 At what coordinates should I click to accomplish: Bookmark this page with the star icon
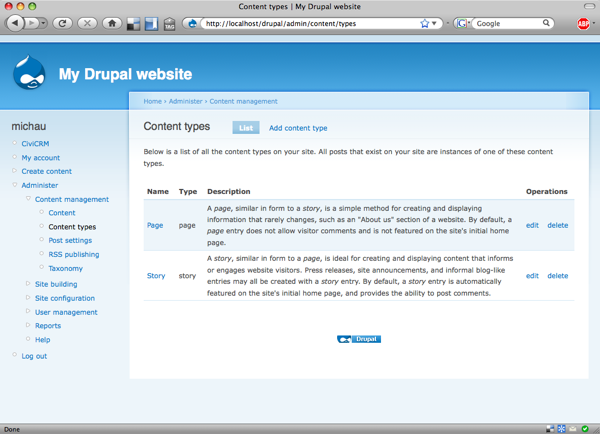click(424, 23)
